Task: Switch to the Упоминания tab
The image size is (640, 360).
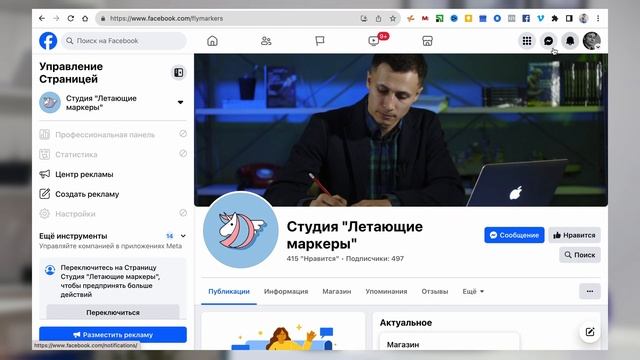Action: point(386,291)
